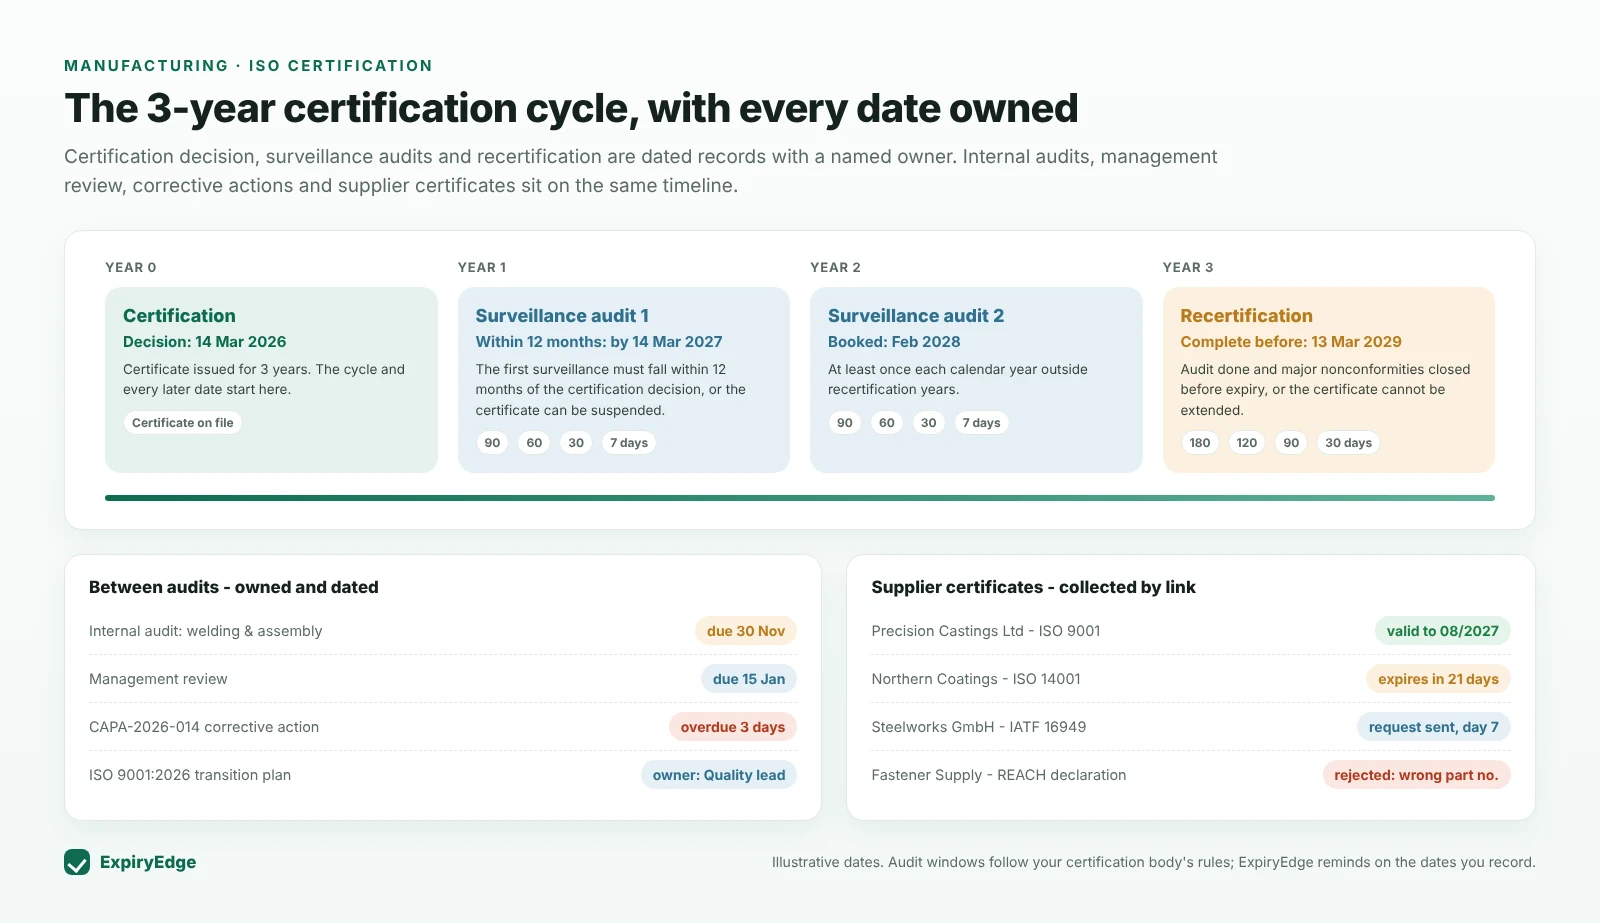Open the Fastener Supply - REACH declaration row

[x=1191, y=775]
